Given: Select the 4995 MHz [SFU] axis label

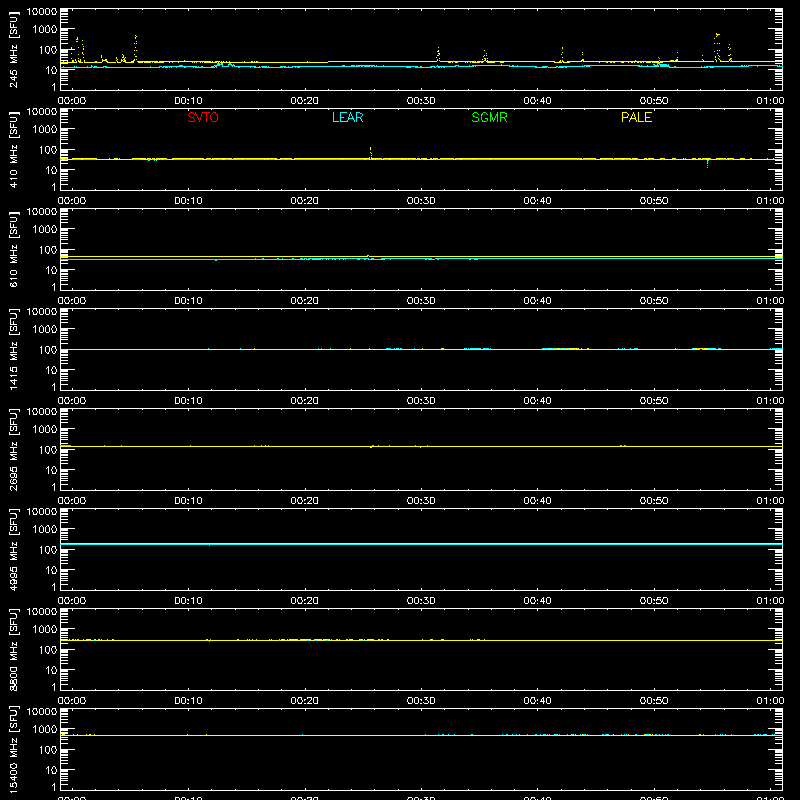Looking at the screenshot, I should coord(14,549).
